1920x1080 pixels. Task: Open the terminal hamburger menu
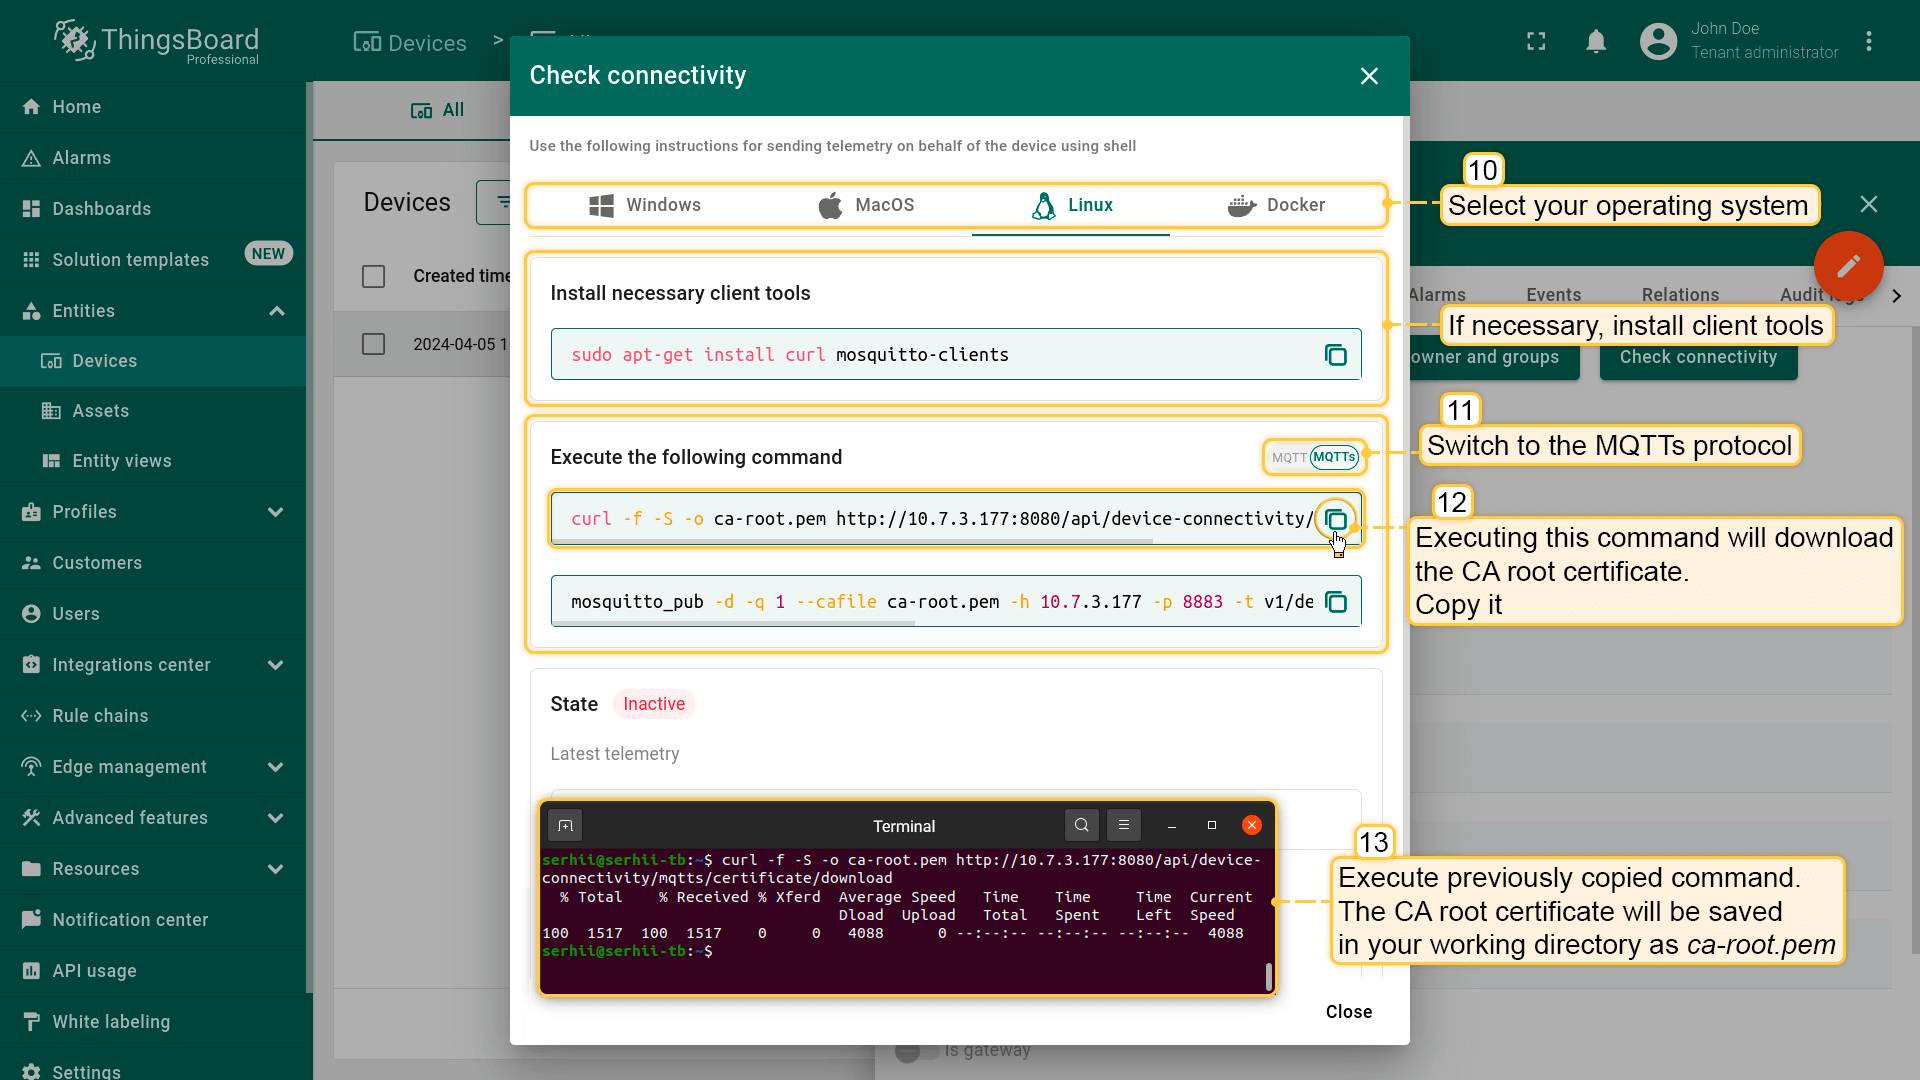[1123, 825]
